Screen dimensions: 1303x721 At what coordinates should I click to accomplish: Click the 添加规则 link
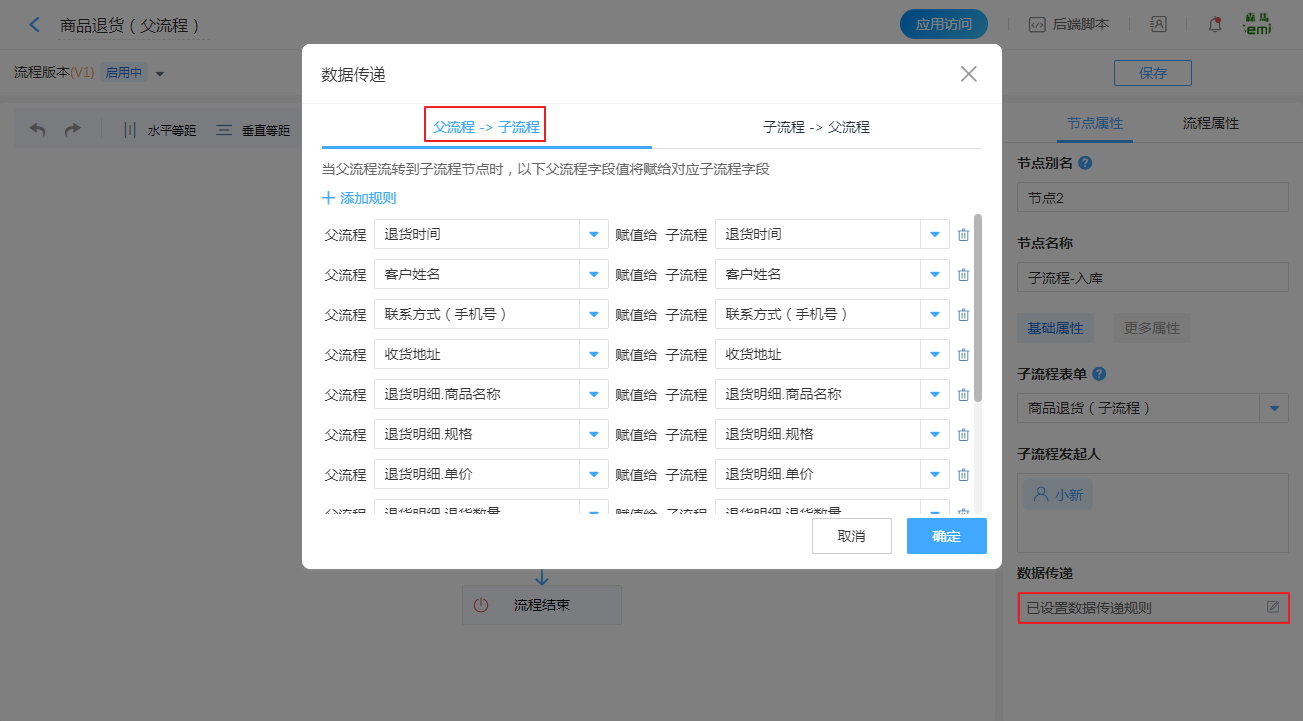click(x=359, y=198)
